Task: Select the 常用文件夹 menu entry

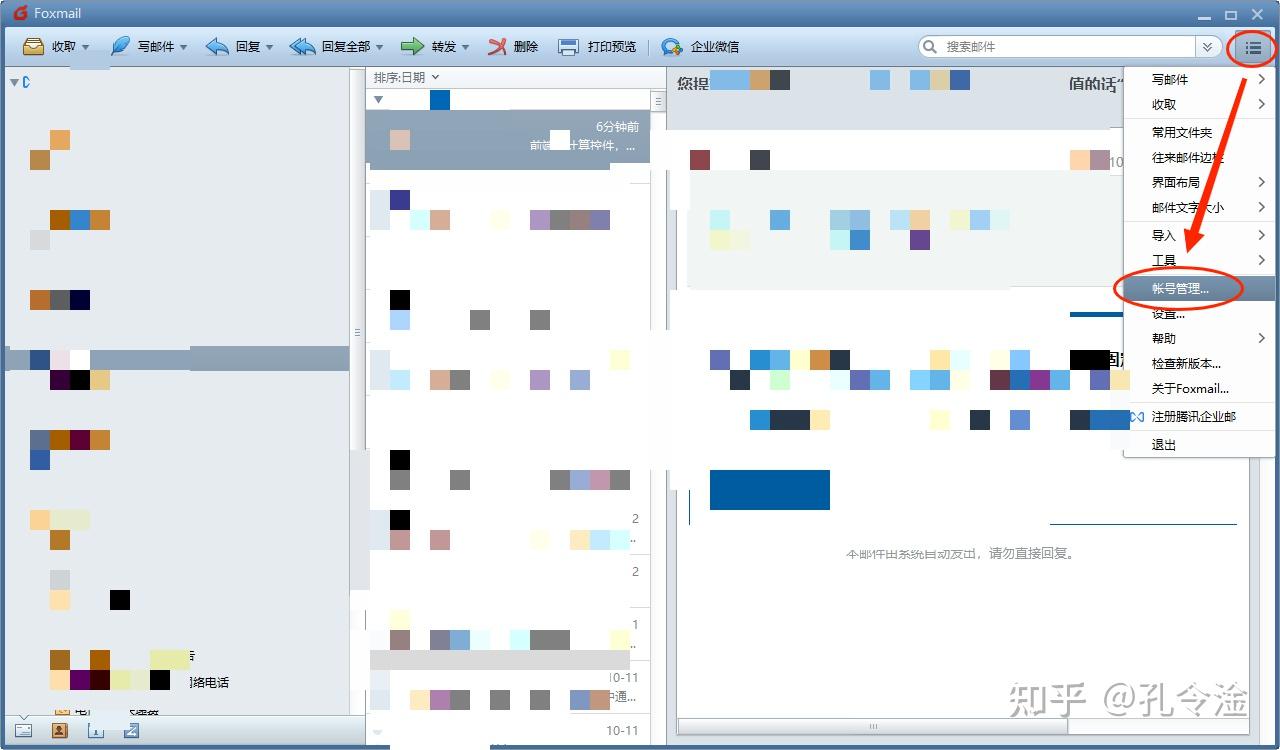Action: pyautogui.click(x=1199, y=132)
